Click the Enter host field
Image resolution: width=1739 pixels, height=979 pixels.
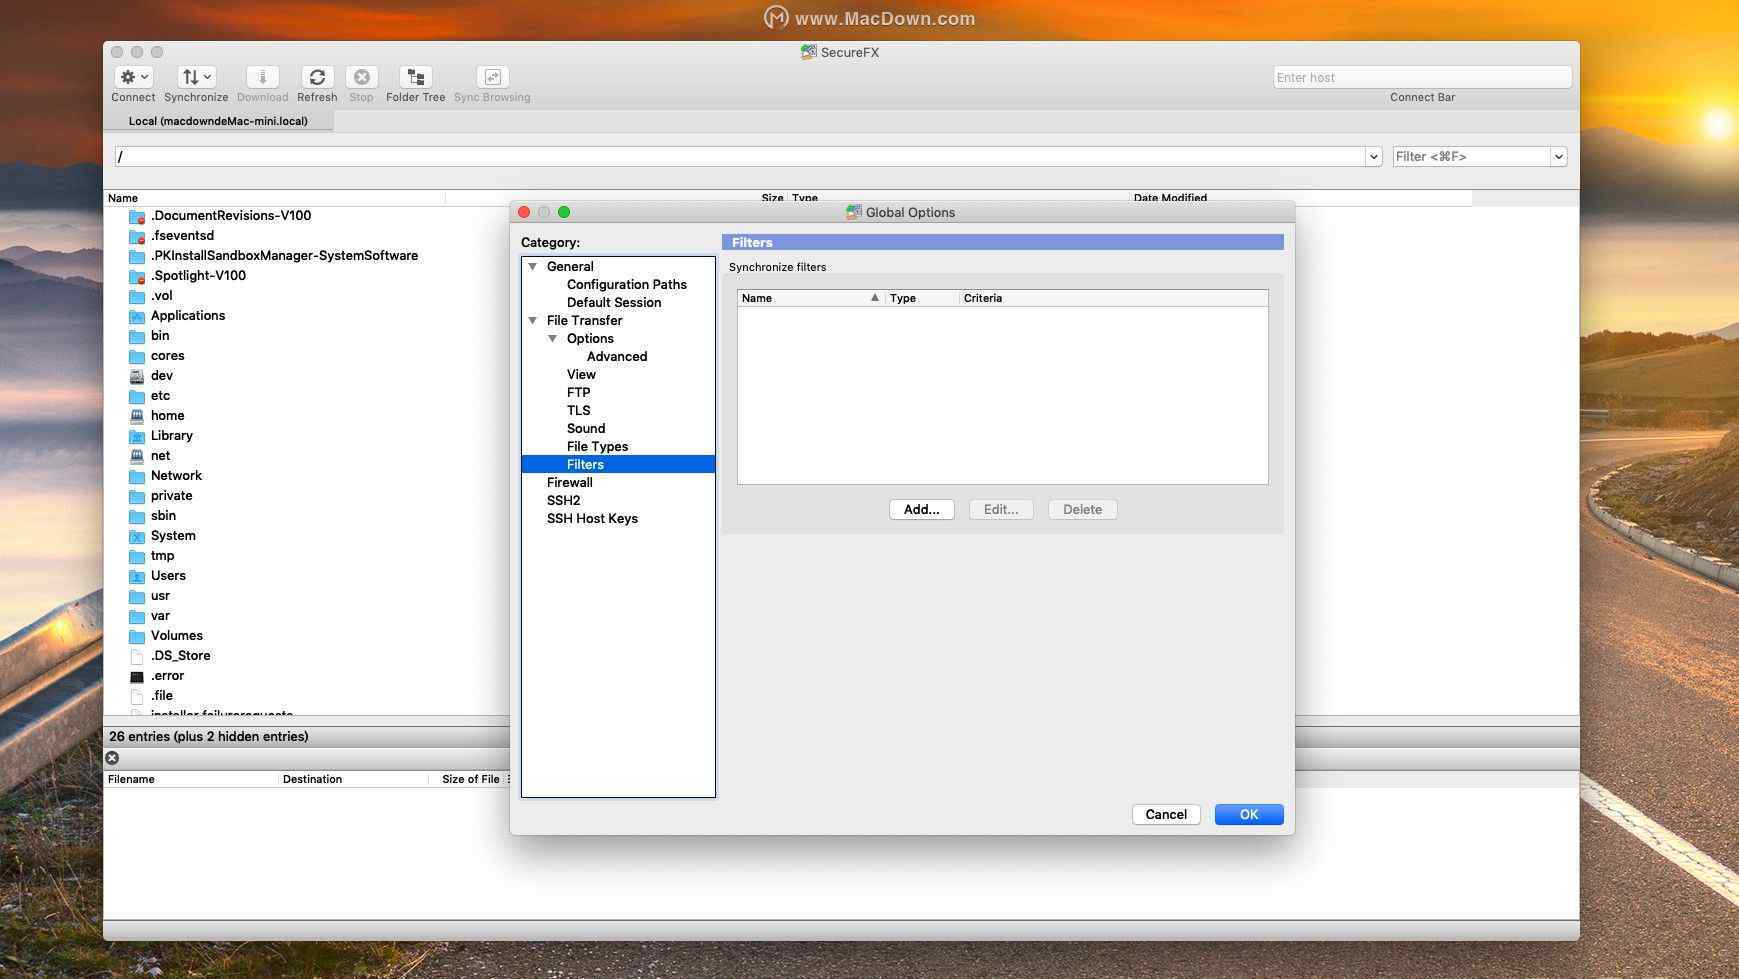[1422, 77]
